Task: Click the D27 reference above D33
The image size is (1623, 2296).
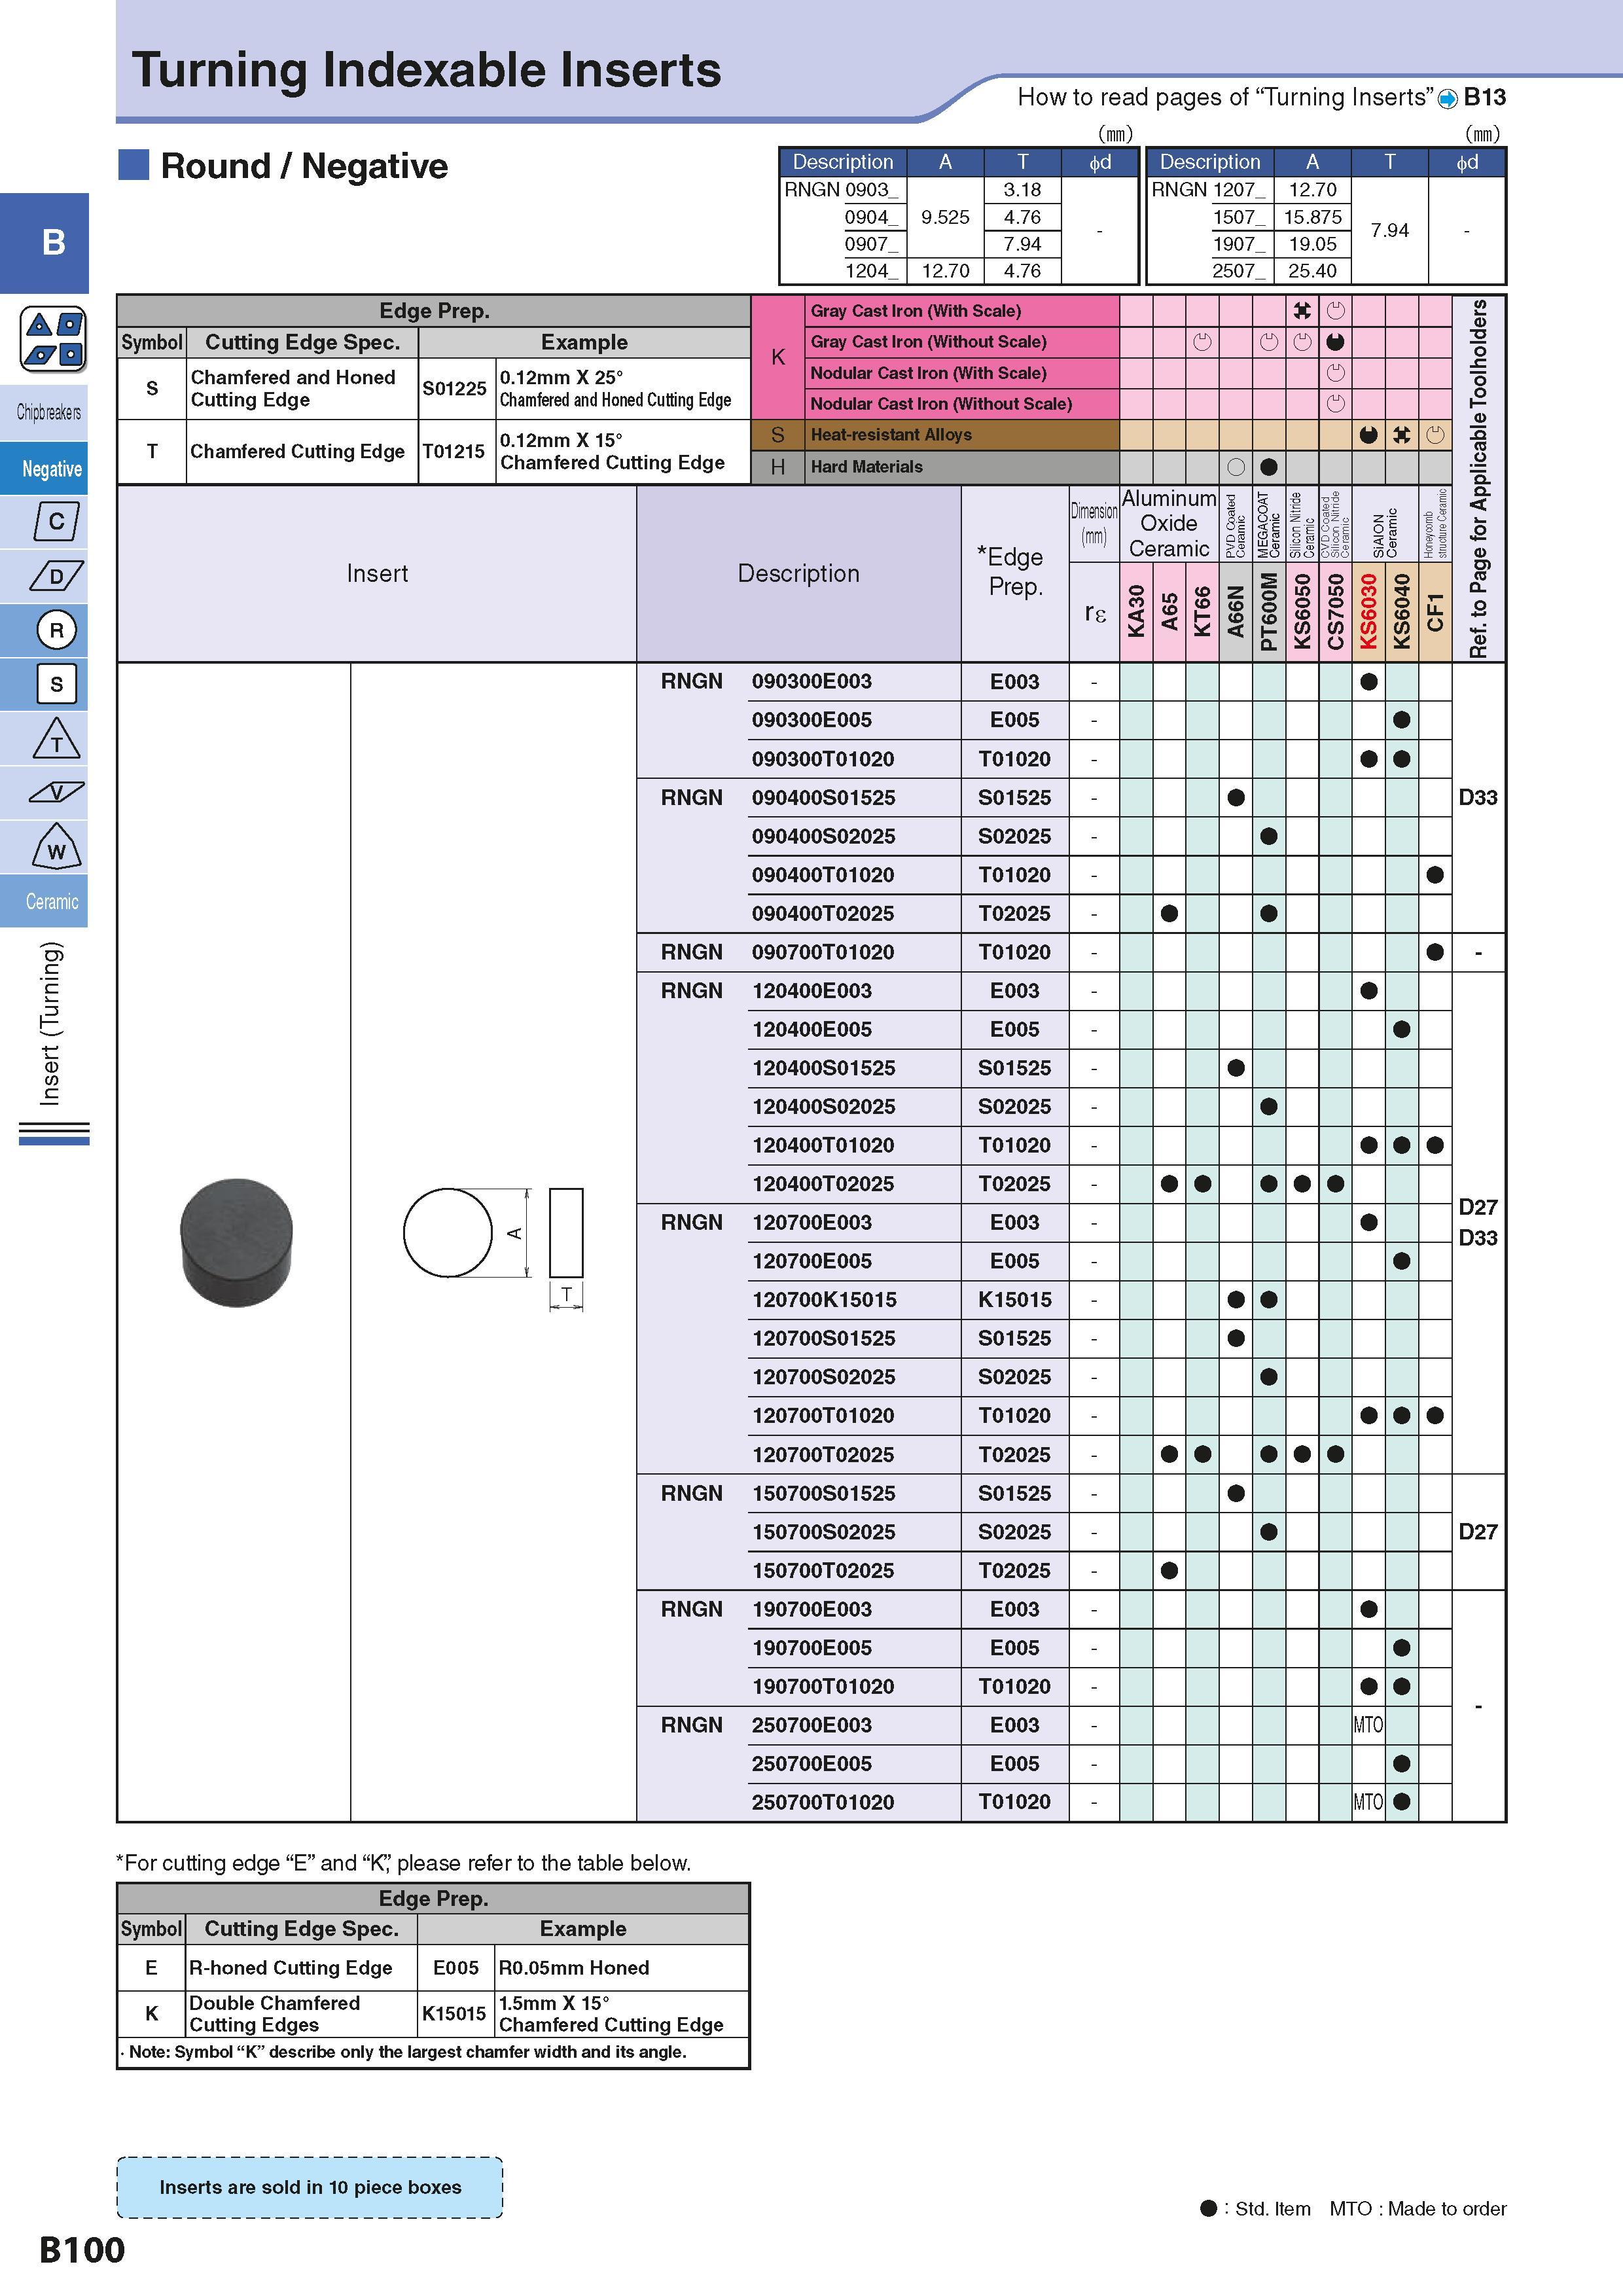Action: (x=1477, y=1207)
